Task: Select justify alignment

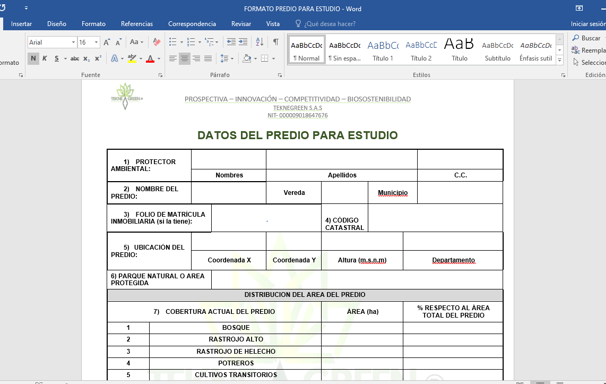Action: (208, 59)
